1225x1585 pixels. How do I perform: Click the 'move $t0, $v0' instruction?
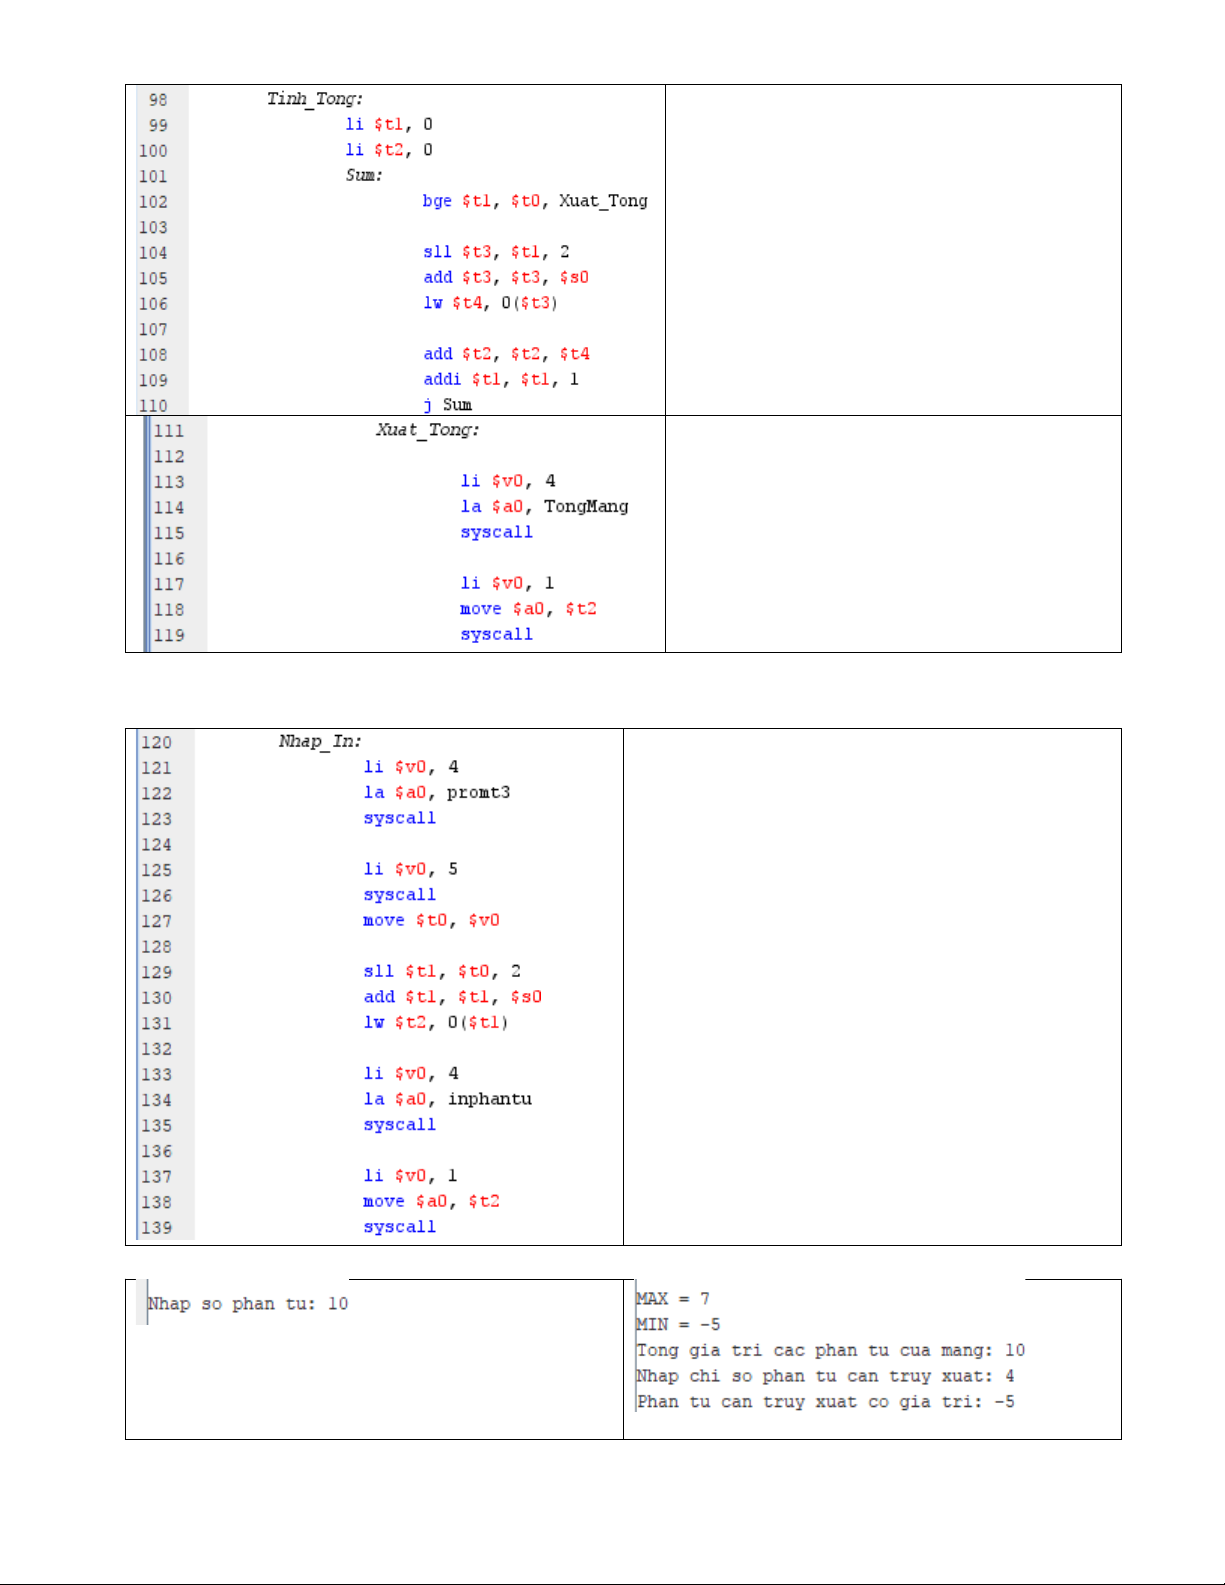pyautogui.click(x=431, y=920)
